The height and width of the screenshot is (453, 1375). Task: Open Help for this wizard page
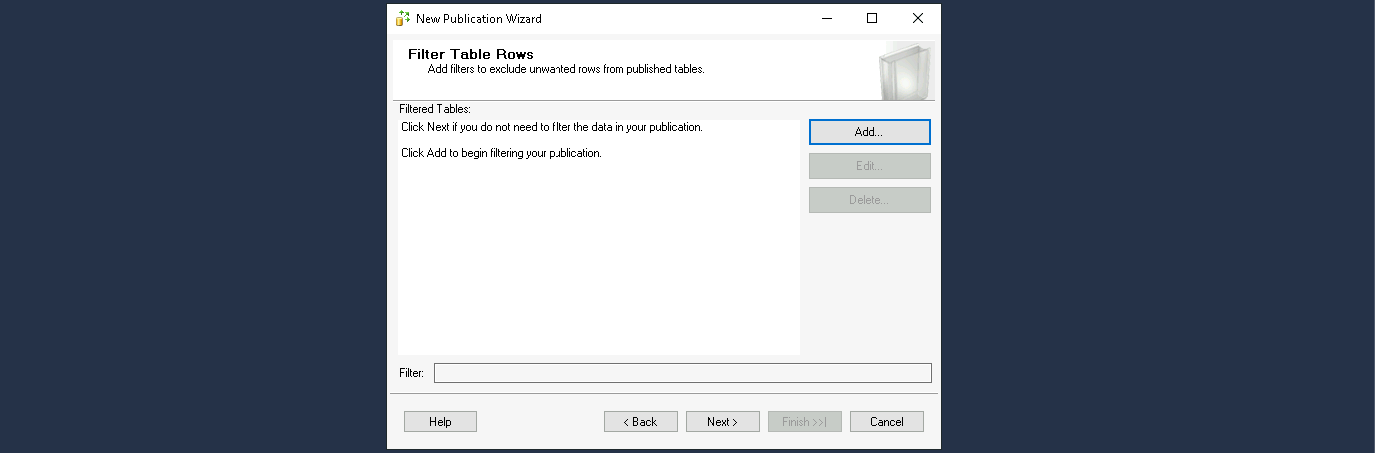tap(440, 422)
